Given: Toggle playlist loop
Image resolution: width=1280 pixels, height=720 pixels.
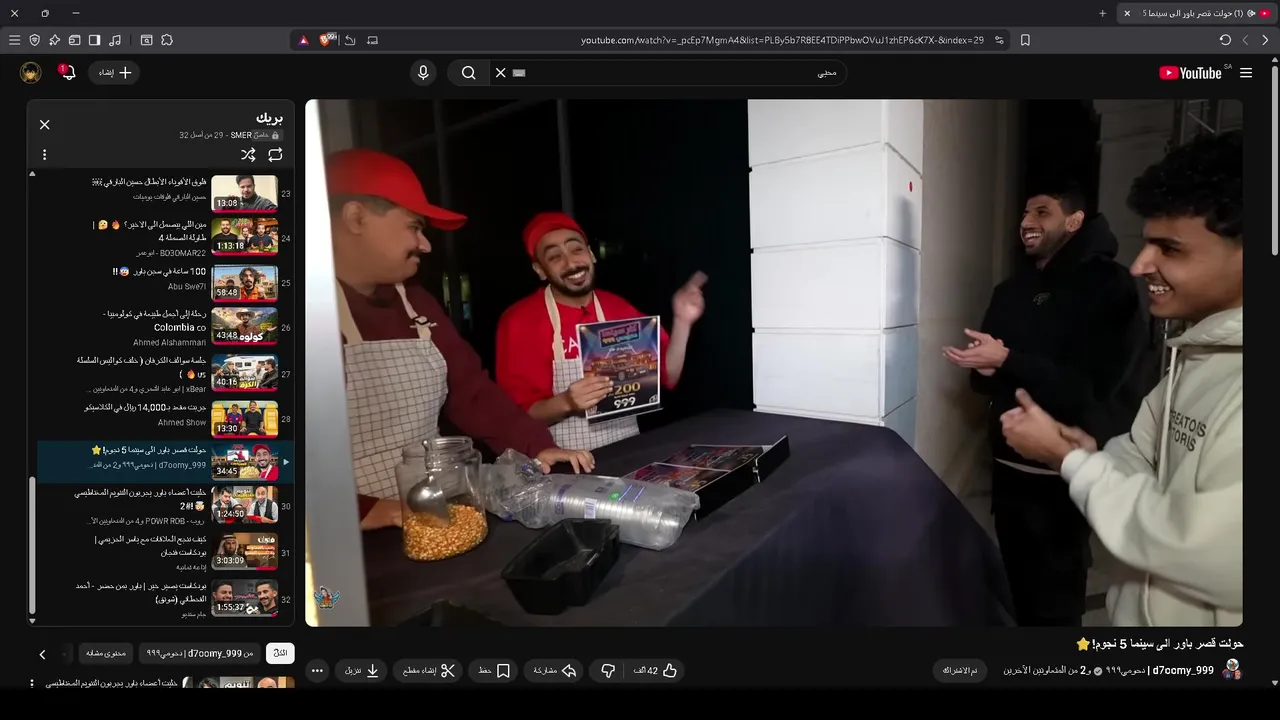Looking at the screenshot, I should coord(275,155).
